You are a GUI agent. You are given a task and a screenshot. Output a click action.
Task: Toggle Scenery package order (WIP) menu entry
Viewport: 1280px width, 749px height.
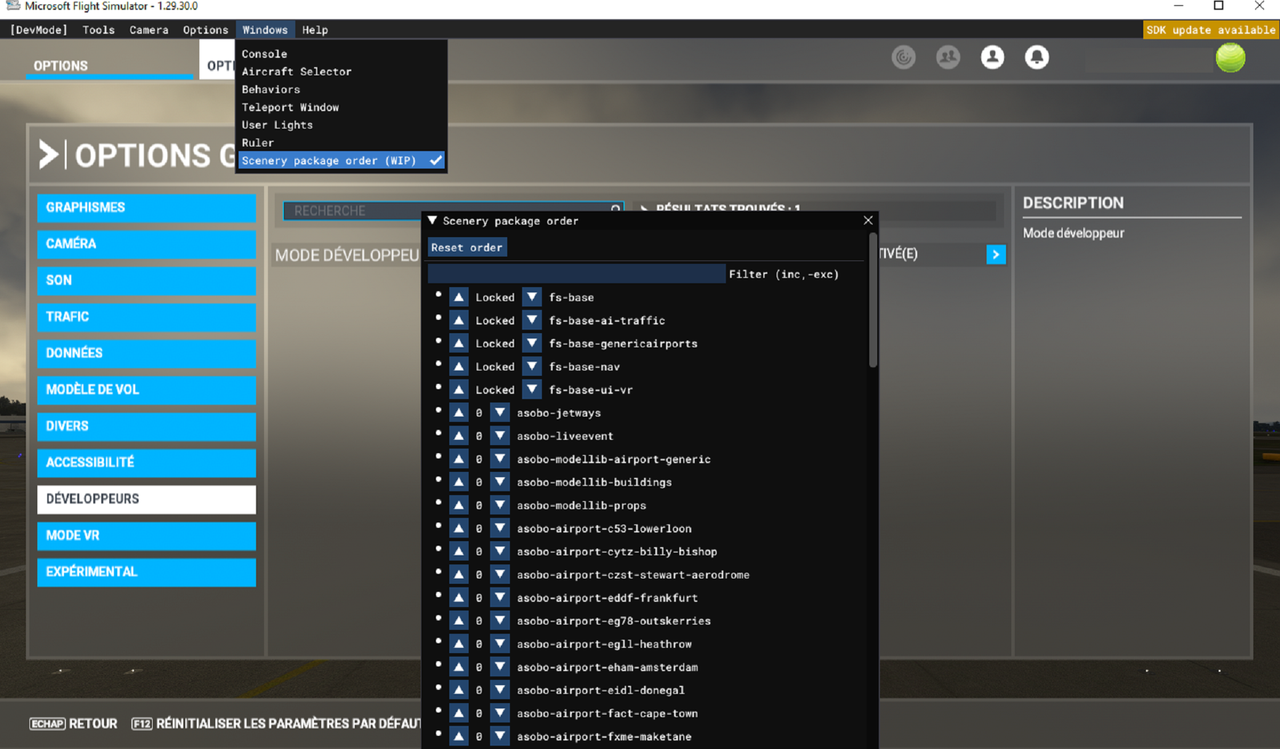(x=341, y=160)
